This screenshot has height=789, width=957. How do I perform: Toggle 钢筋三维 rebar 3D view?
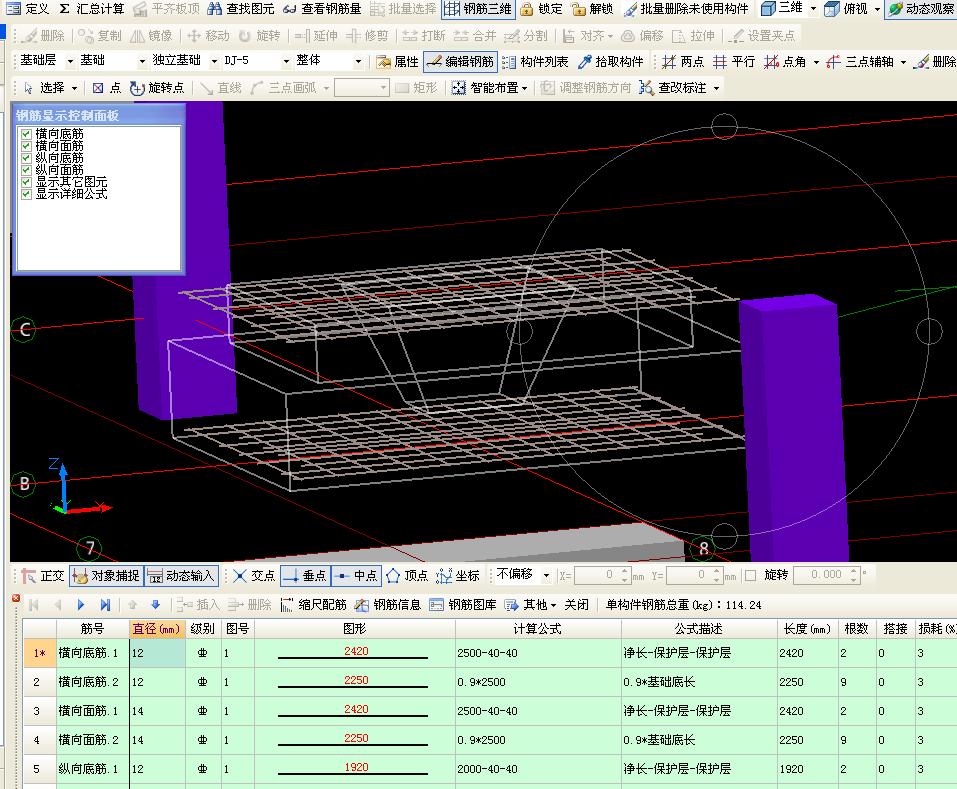(478, 9)
